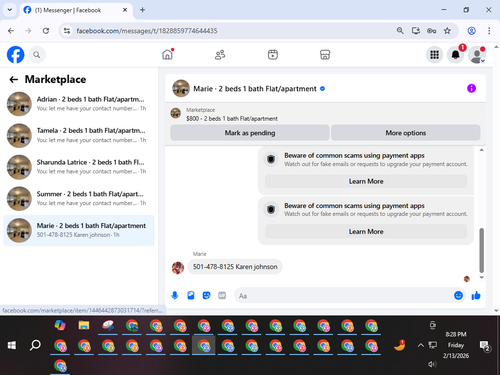Open the Friends icon in top nav
The height and width of the screenshot is (375, 500).
pyautogui.click(x=220, y=55)
